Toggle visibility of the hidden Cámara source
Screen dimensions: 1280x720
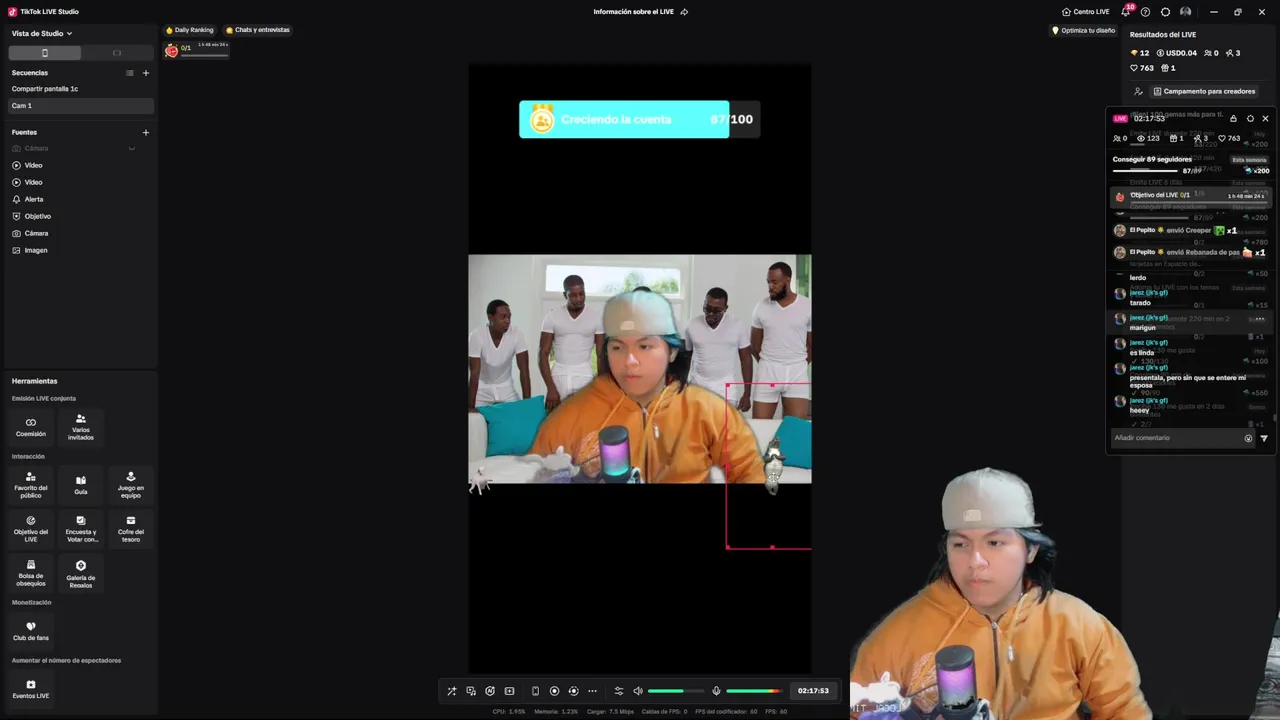[131, 148]
